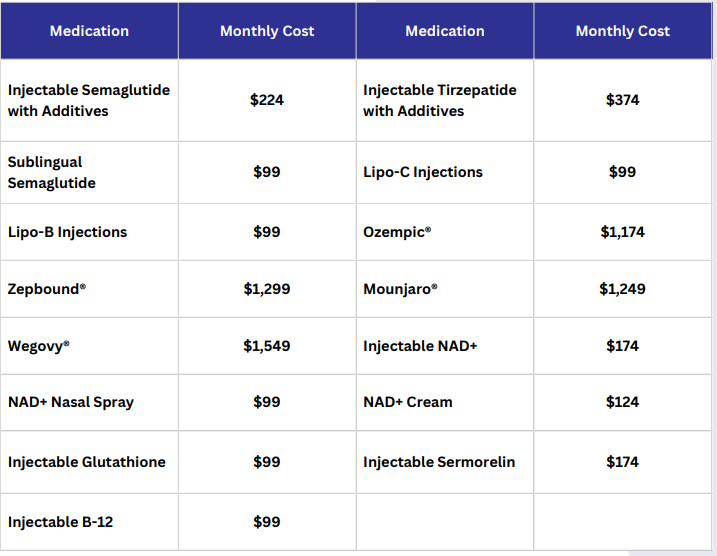Click the $1,174 price for Ozempic
The width and height of the screenshot is (717, 556).
[622, 232]
